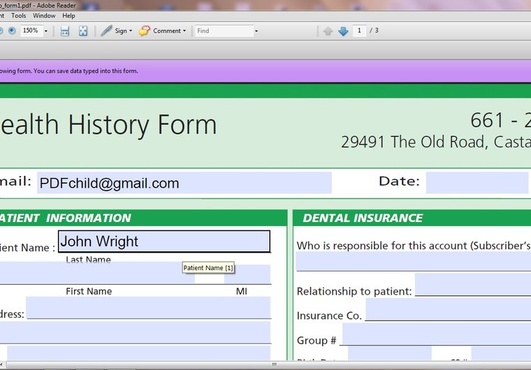This screenshot has width=531, height=370.
Task: Go to previous page with up arrow
Action: point(327,31)
